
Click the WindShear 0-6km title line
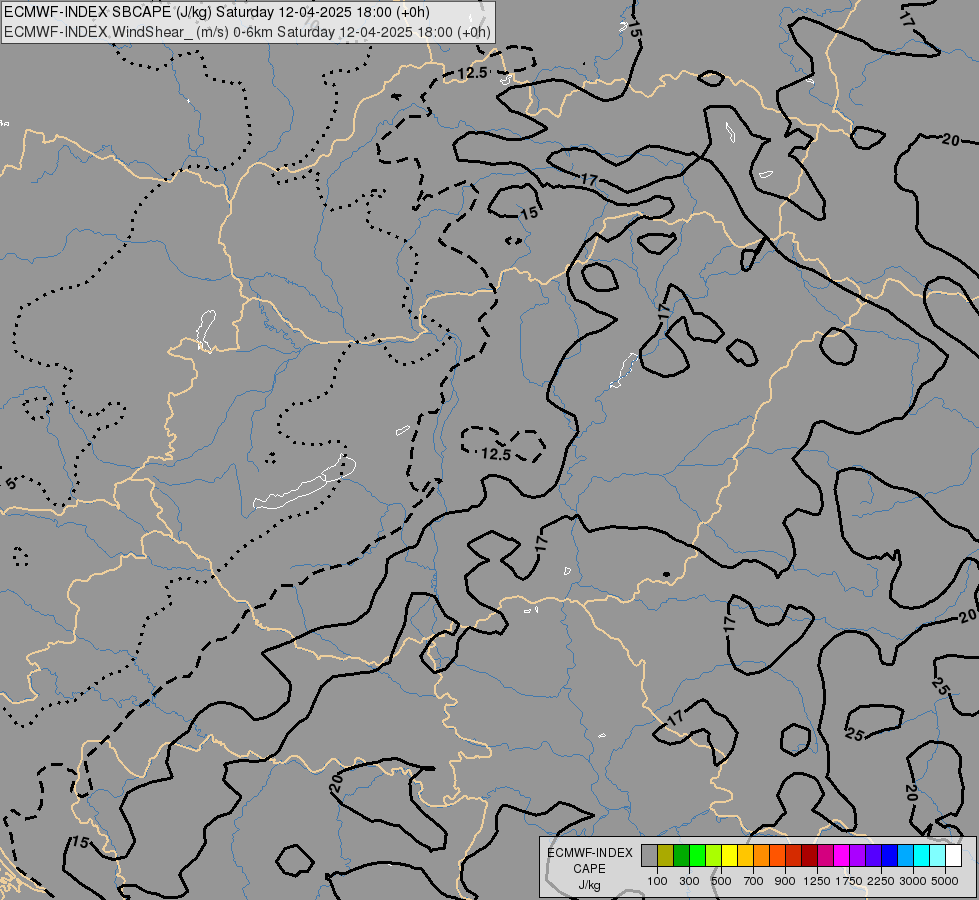coord(247,32)
